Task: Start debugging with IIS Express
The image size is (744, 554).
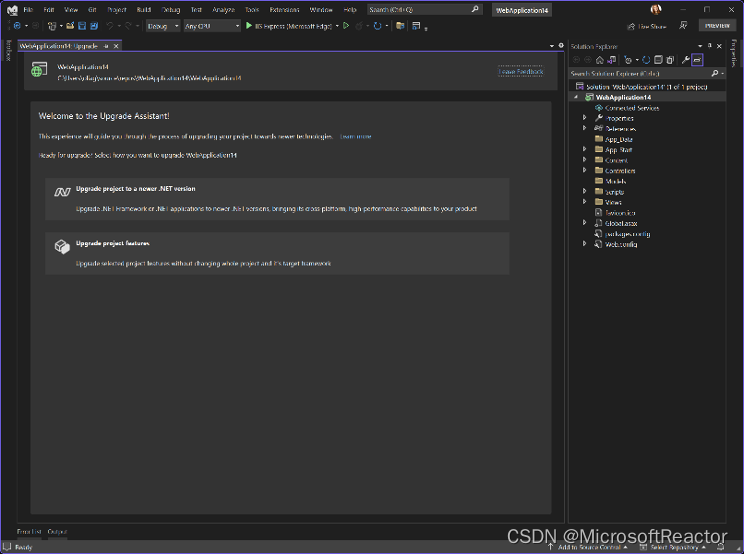Action: point(288,26)
